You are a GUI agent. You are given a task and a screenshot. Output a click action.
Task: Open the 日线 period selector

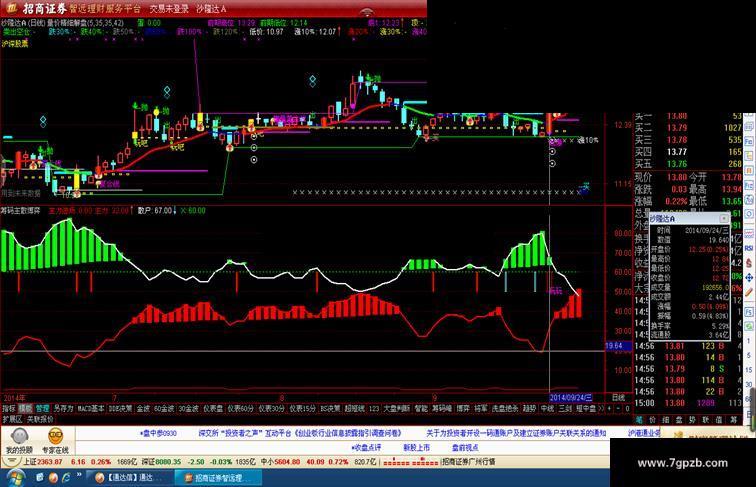tap(619, 398)
